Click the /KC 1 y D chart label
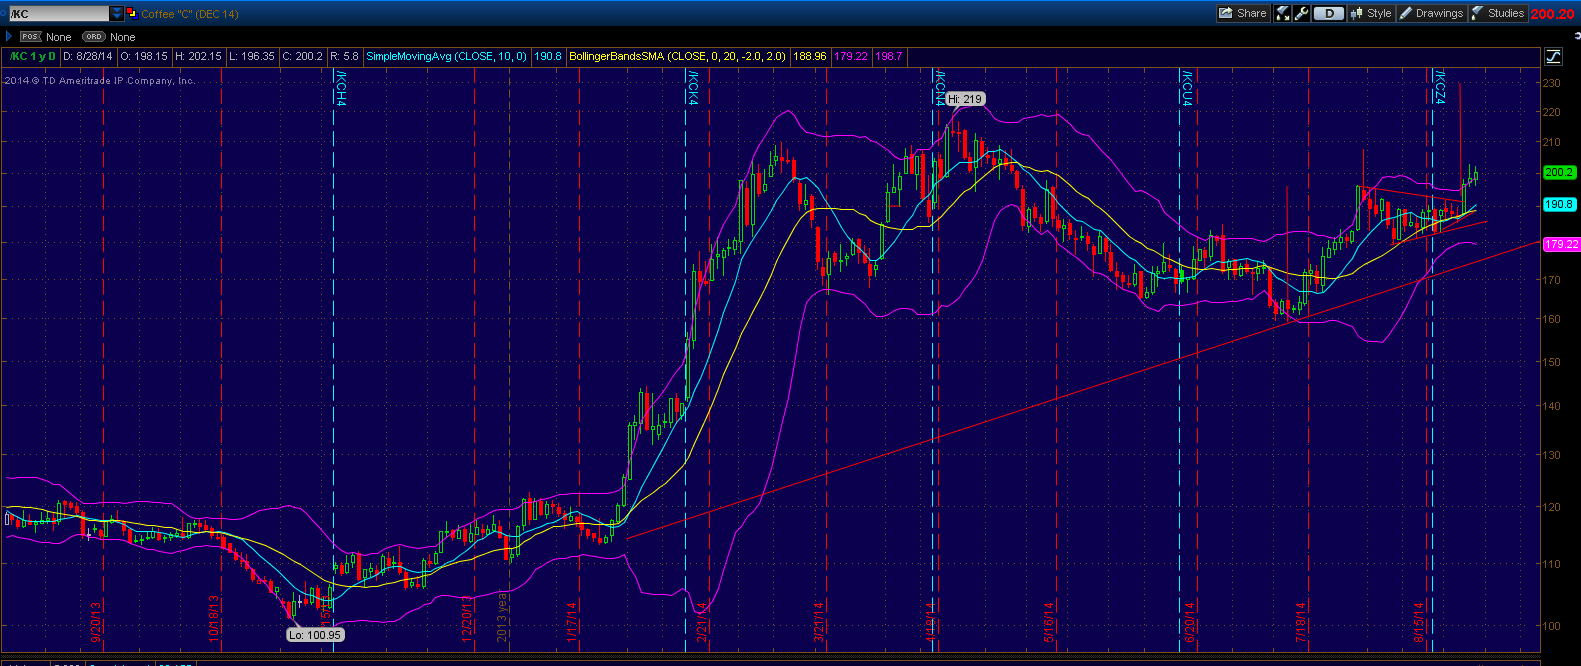The width and height of the screenshot is (1581, 666). point(33,56)
